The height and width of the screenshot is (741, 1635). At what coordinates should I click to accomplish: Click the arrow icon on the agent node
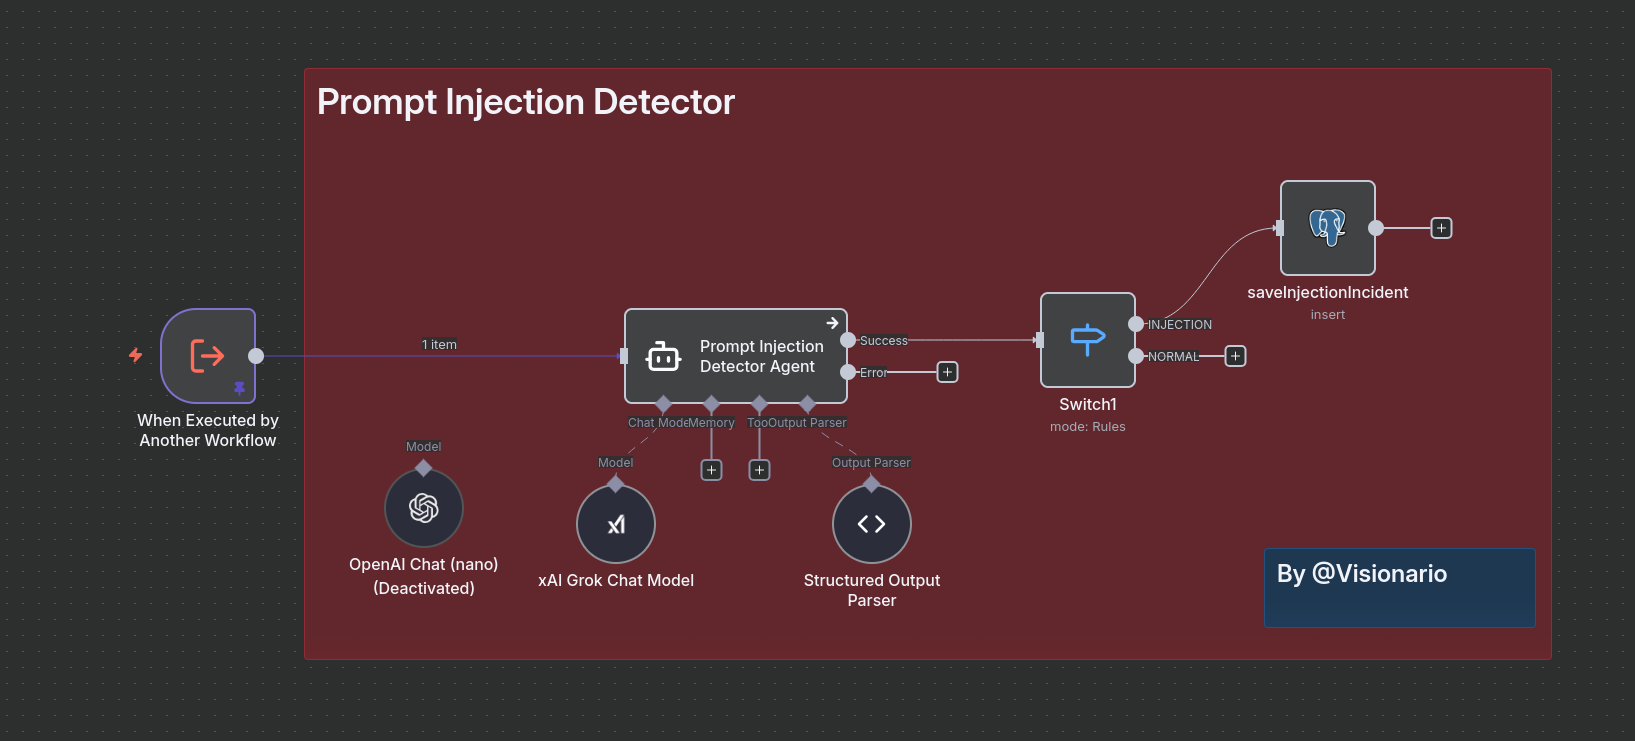tap(832, 323)
